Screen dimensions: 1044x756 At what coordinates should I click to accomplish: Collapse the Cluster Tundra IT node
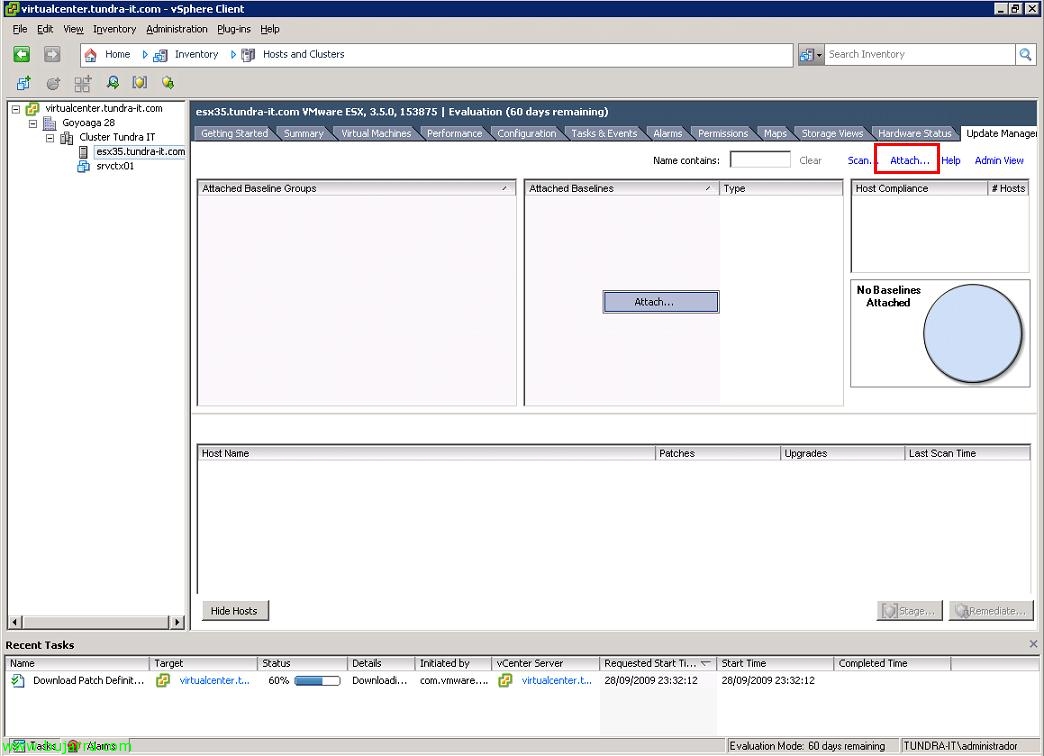pos(50,139)
